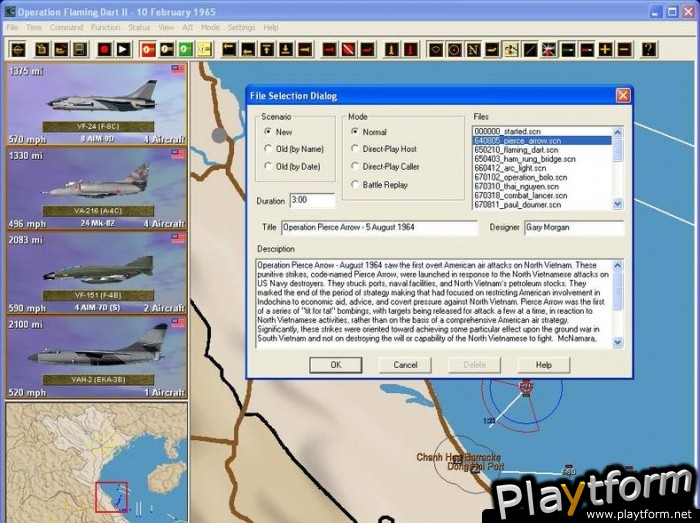Click the Files list scroll-up arrow
Viewport: 700px width, 523px height.
point(618,132)
